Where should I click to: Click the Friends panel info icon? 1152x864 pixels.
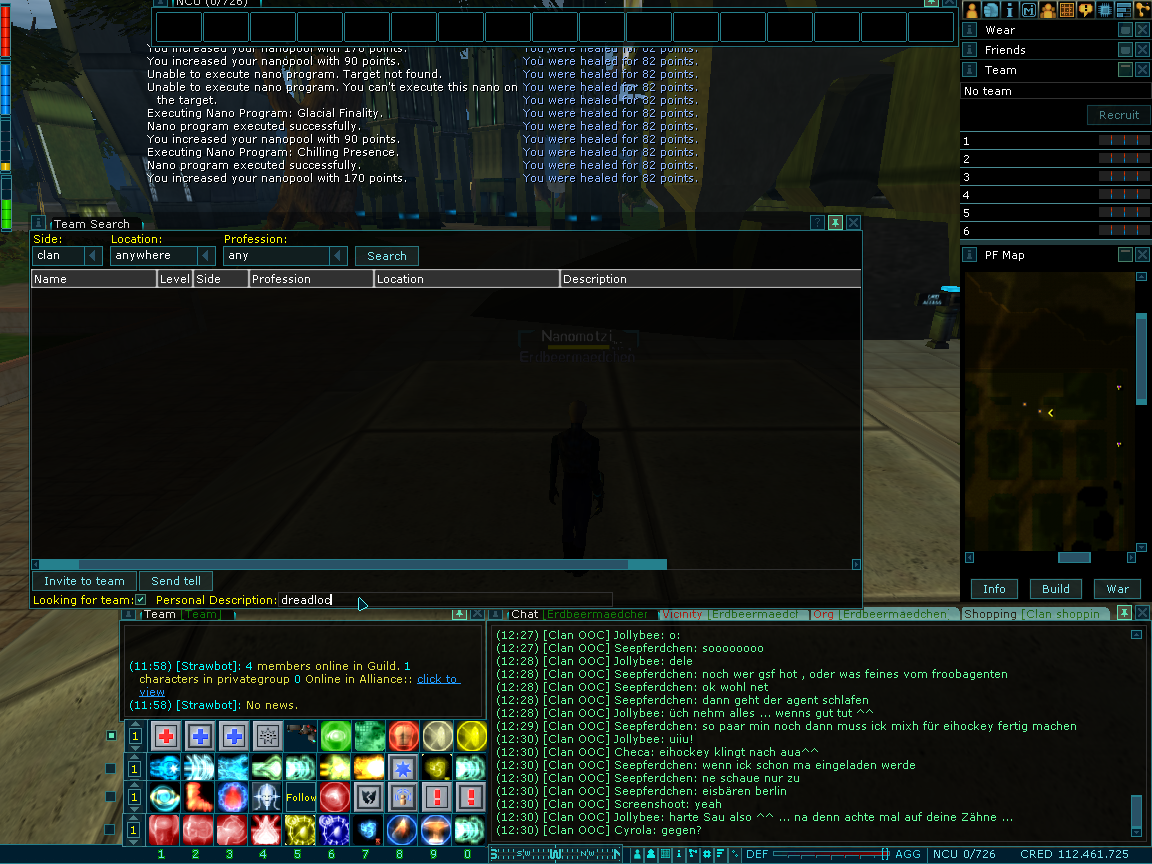pos(970,49)
